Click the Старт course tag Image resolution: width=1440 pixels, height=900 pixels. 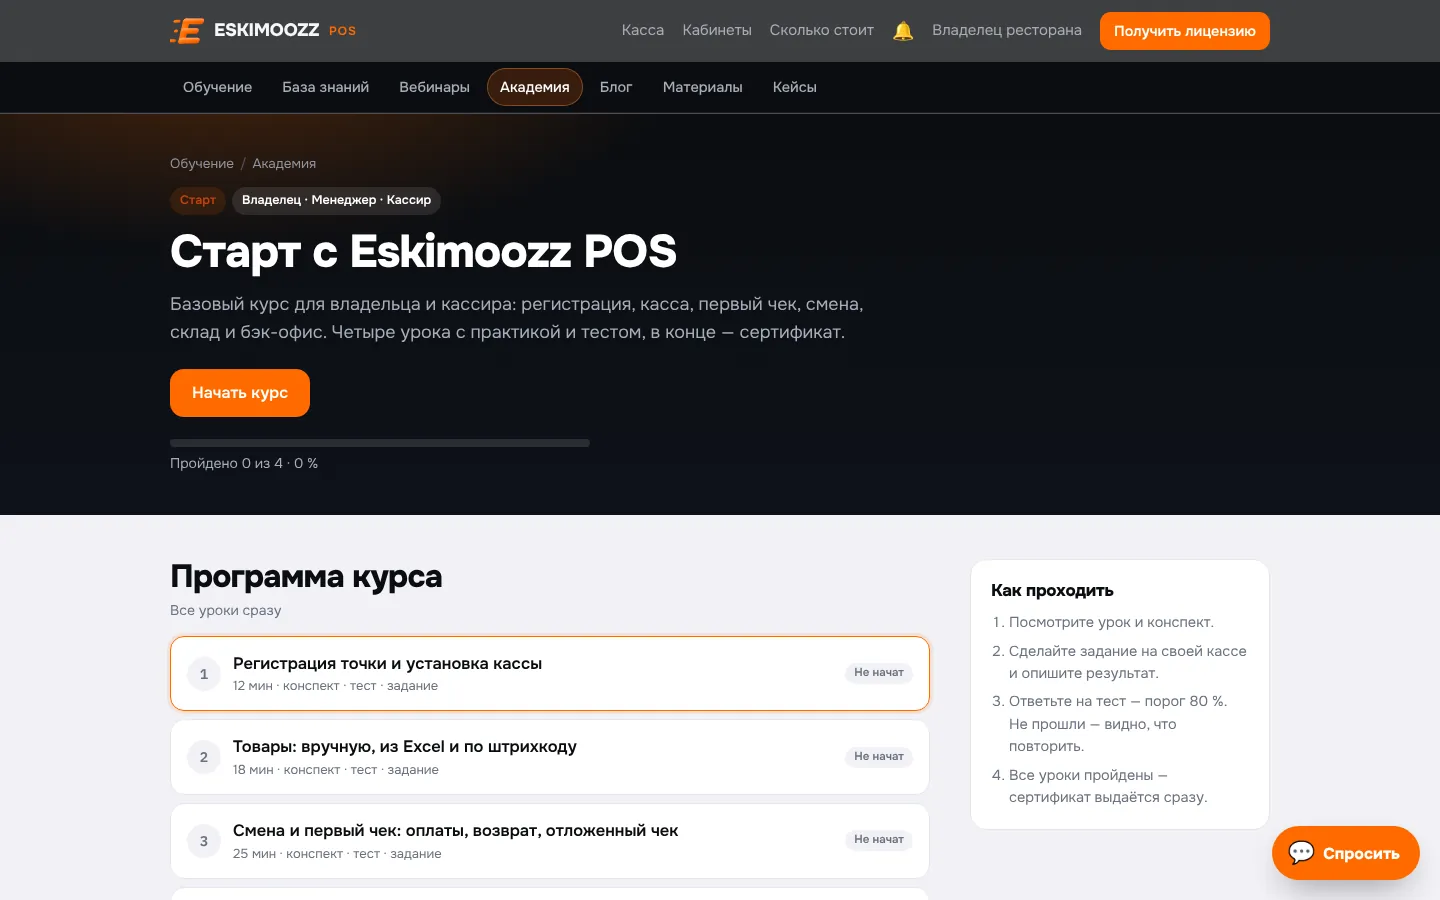pos(198,200)
